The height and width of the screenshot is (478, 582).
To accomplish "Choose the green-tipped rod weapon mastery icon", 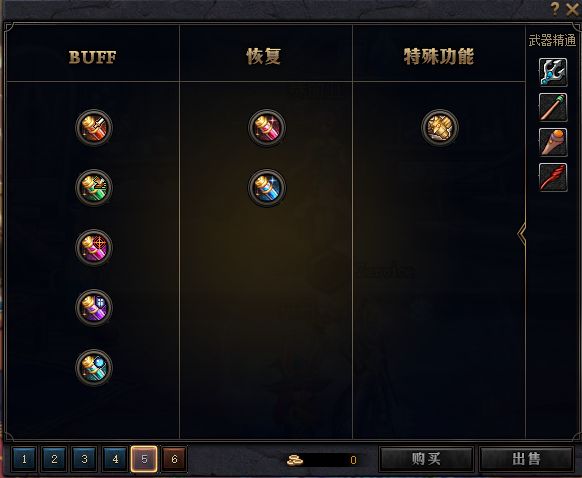I will click(x=553, y=107).
